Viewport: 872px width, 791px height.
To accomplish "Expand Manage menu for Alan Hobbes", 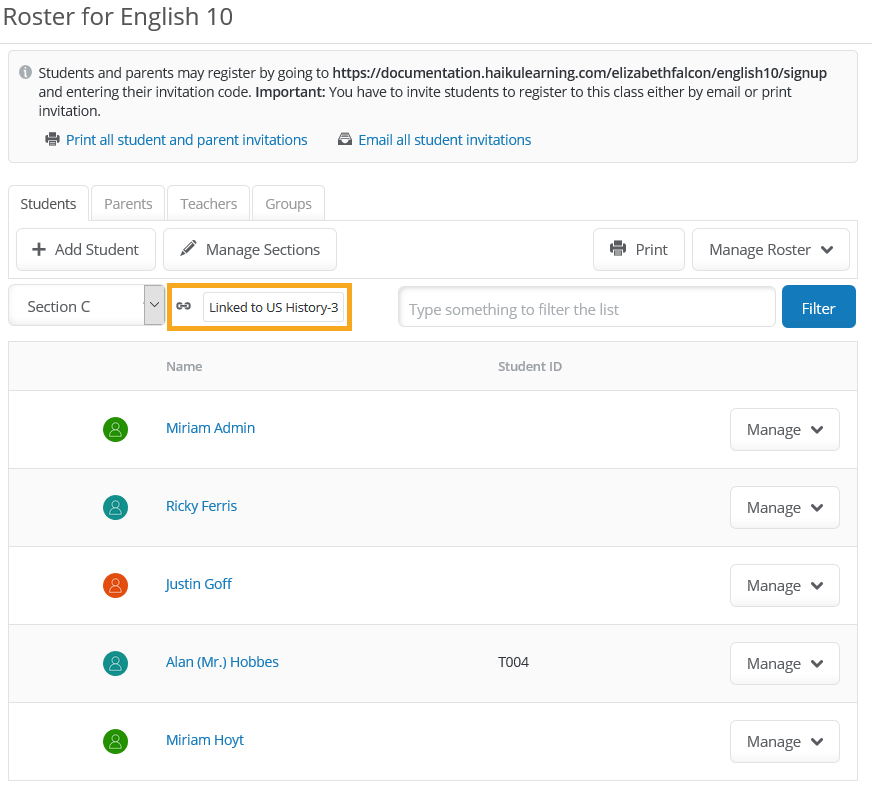I will click(x=784, y=663).
